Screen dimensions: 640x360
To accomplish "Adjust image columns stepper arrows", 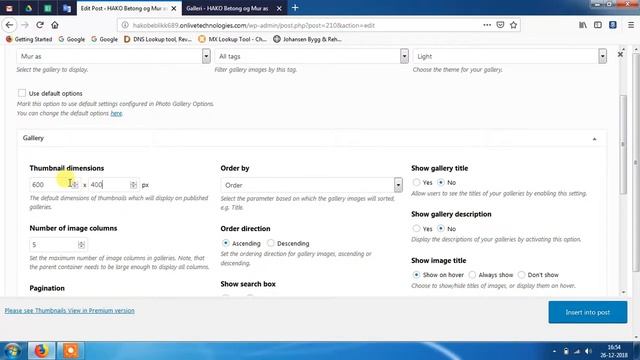I will pos(81,244).
